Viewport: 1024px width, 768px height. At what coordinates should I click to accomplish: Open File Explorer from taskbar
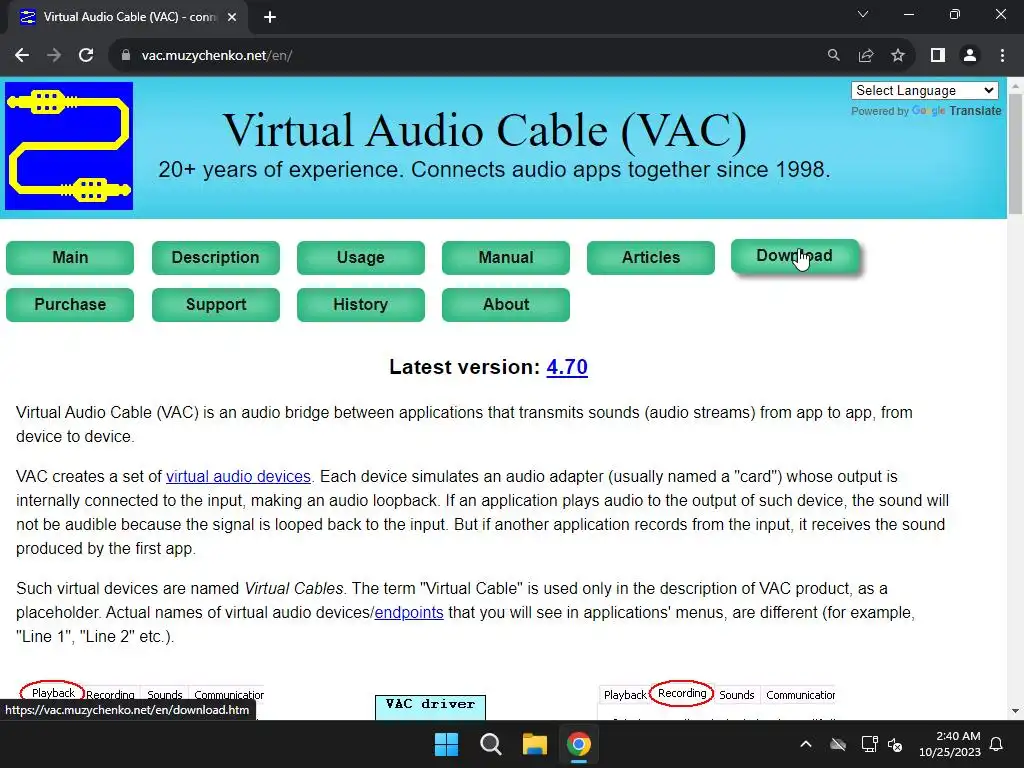pyautogui.click(x=534, y=744)
